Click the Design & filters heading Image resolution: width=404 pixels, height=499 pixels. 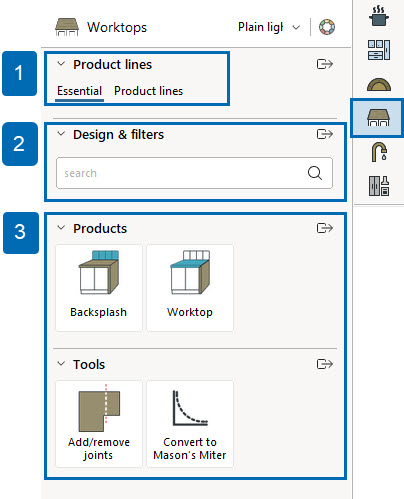[118, 135]
